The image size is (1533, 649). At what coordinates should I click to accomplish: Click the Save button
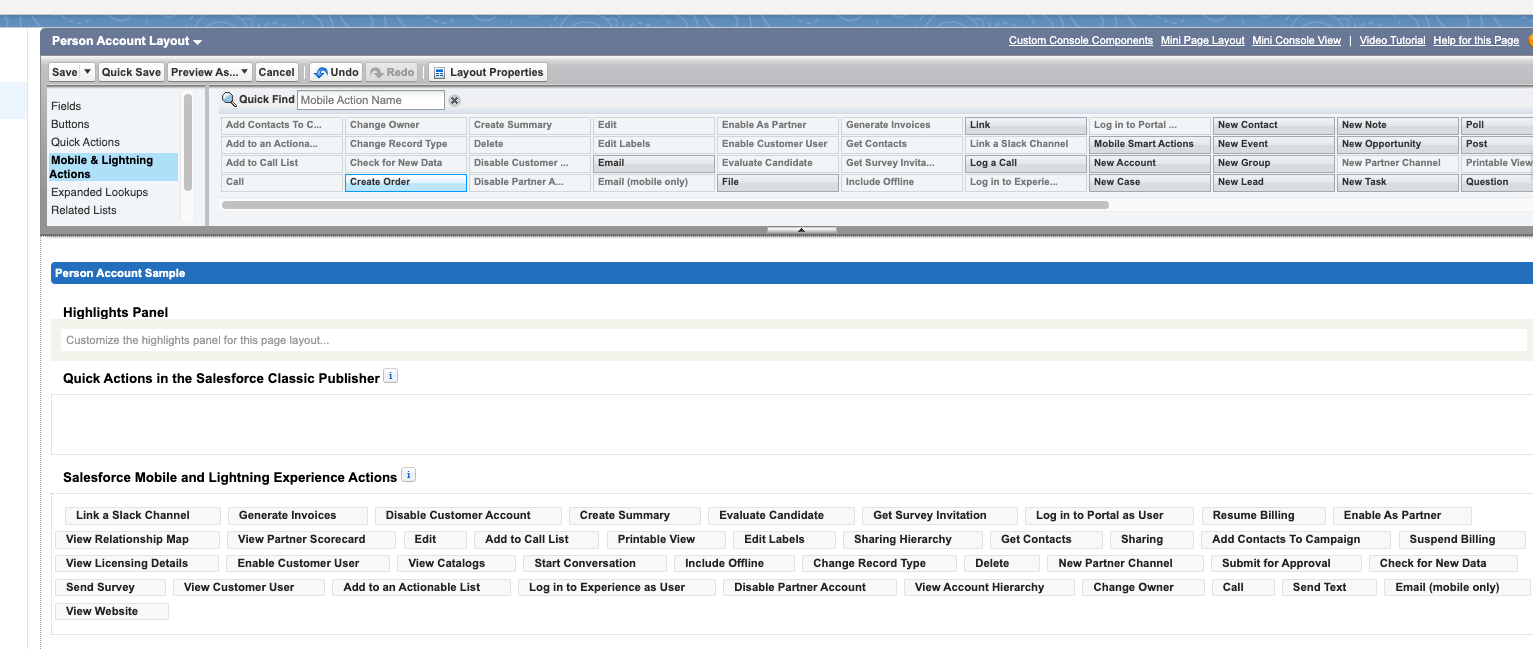point(65,72)
